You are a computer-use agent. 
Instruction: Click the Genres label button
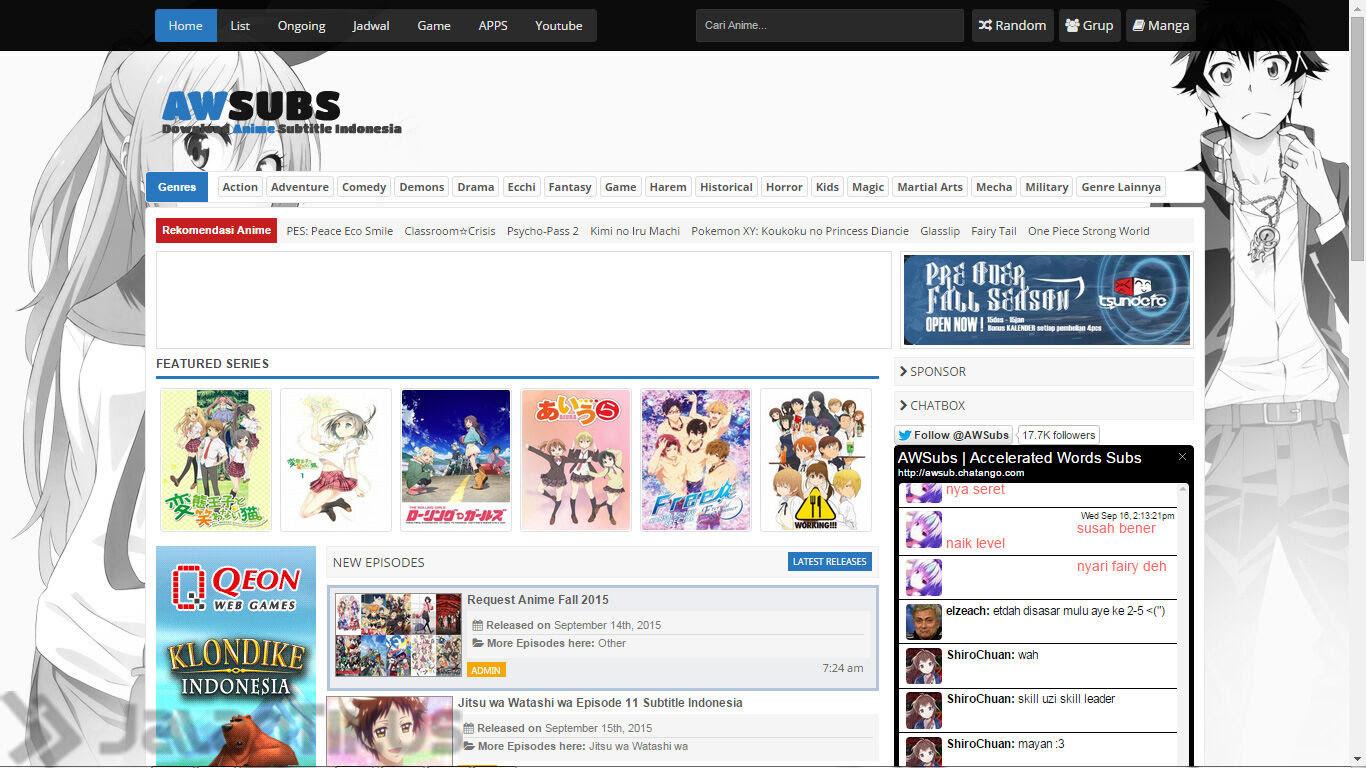(177, 187)
